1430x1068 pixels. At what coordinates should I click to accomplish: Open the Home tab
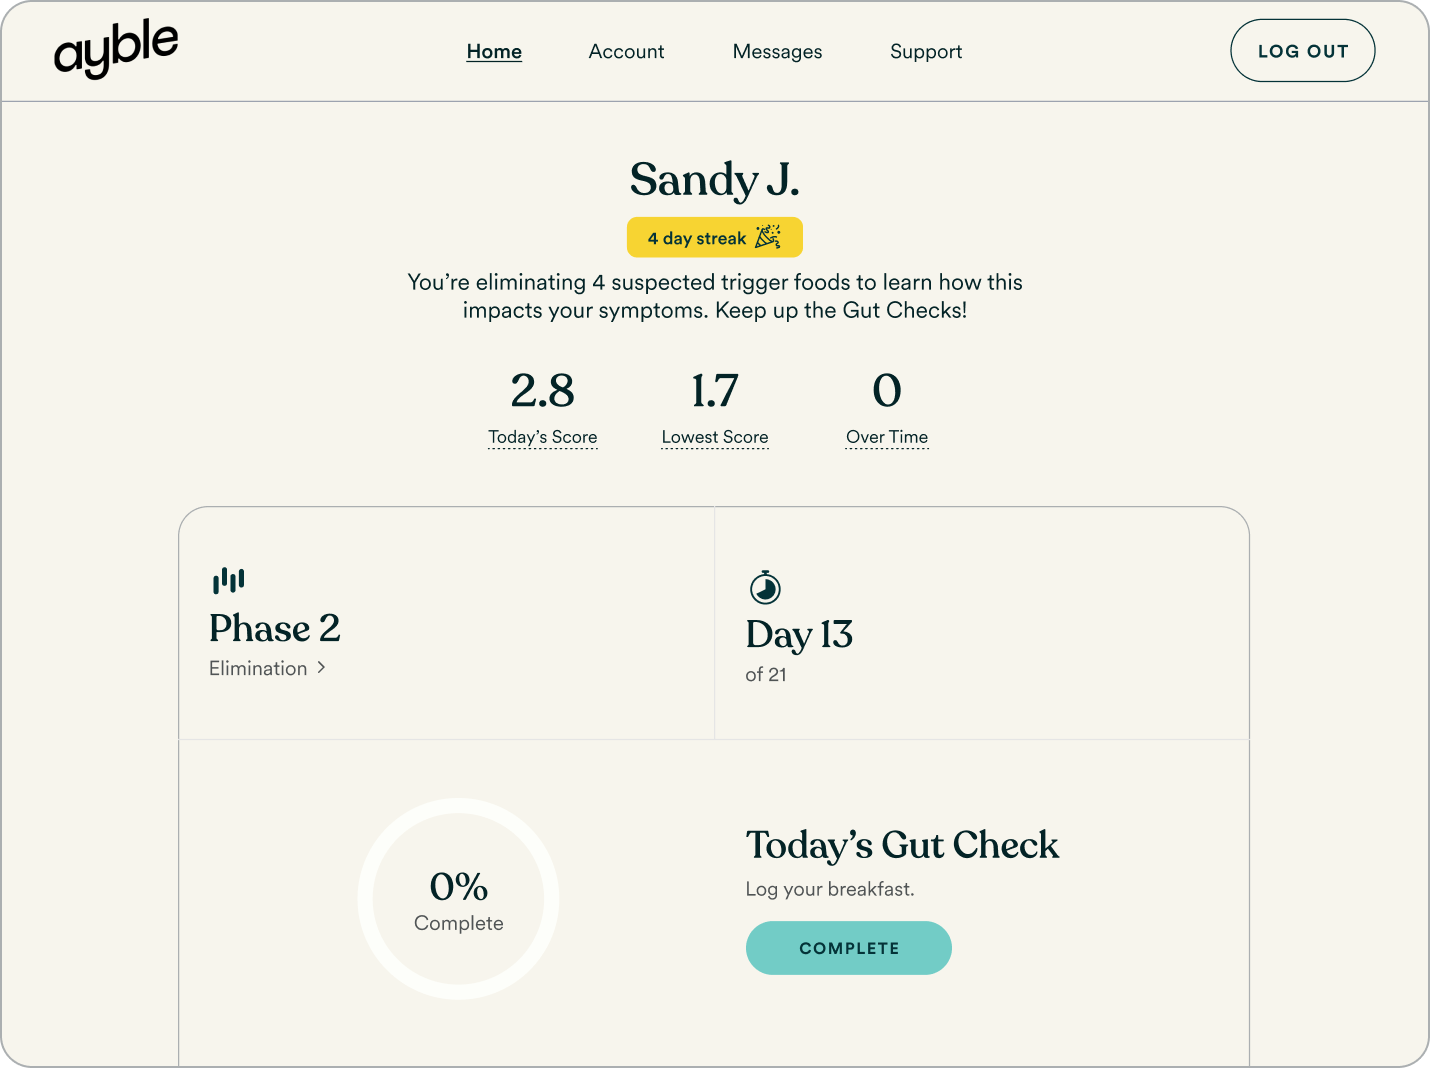(494, 52)
